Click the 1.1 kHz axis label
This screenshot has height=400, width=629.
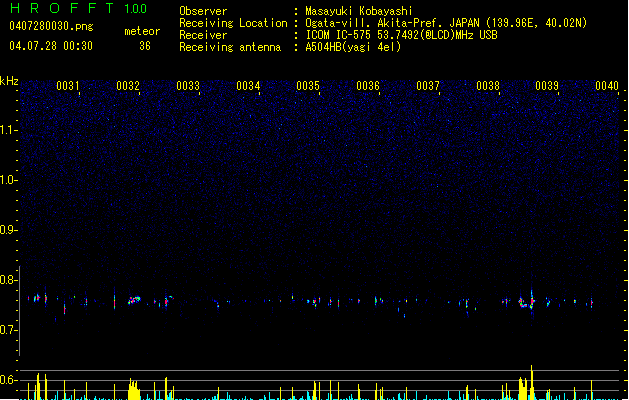tap(9, 130)
